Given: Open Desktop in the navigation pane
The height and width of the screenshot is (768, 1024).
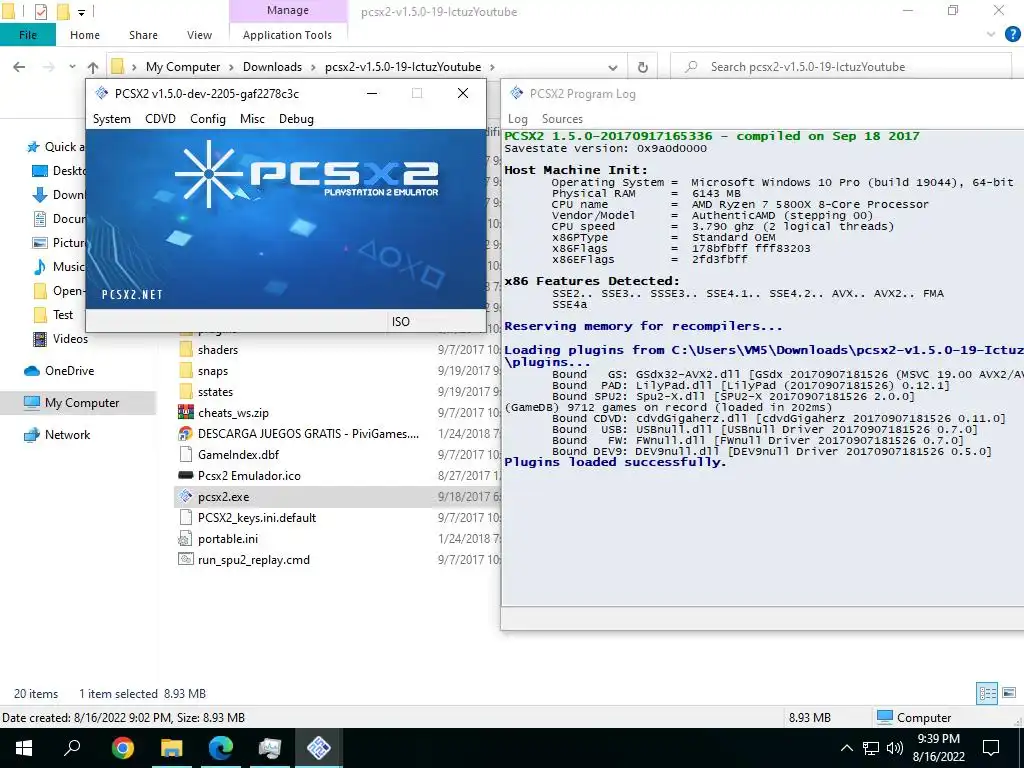Looking at the screenshot, I should coord(59,171).
